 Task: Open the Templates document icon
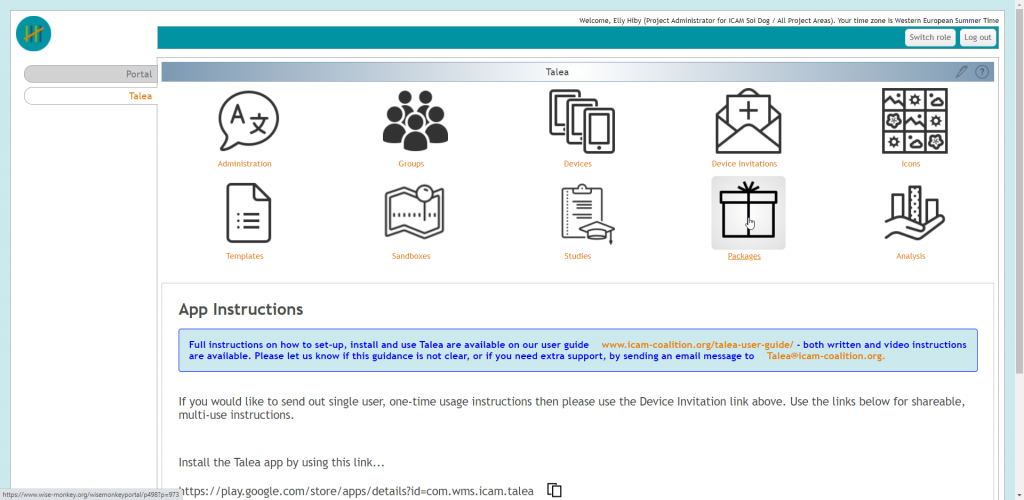[x=248, y=213]
